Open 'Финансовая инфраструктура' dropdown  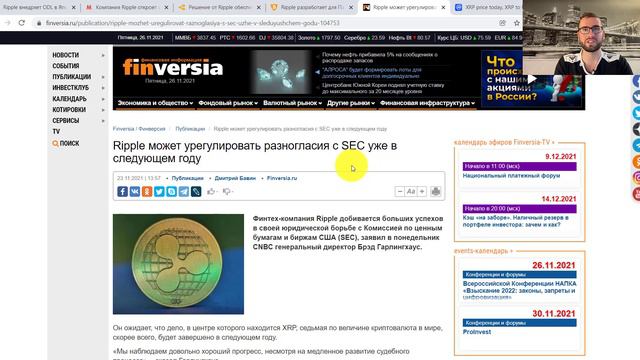(x=427, y=103)
